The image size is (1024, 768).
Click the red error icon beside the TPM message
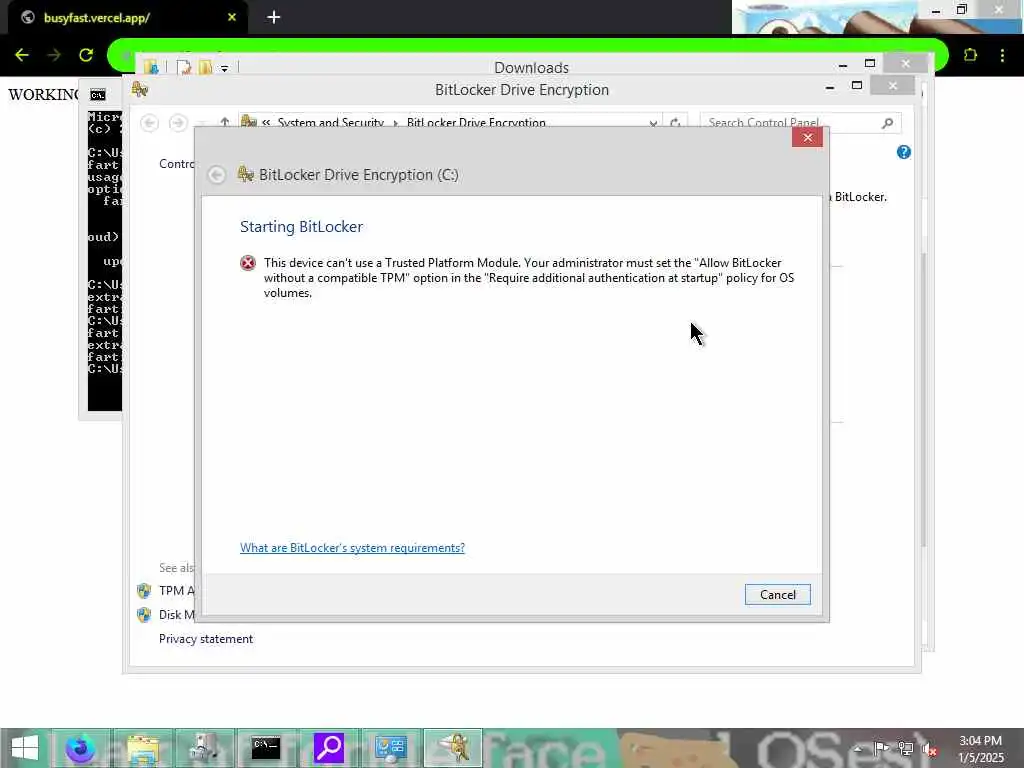pyautogui.click(x=248, y=263)
